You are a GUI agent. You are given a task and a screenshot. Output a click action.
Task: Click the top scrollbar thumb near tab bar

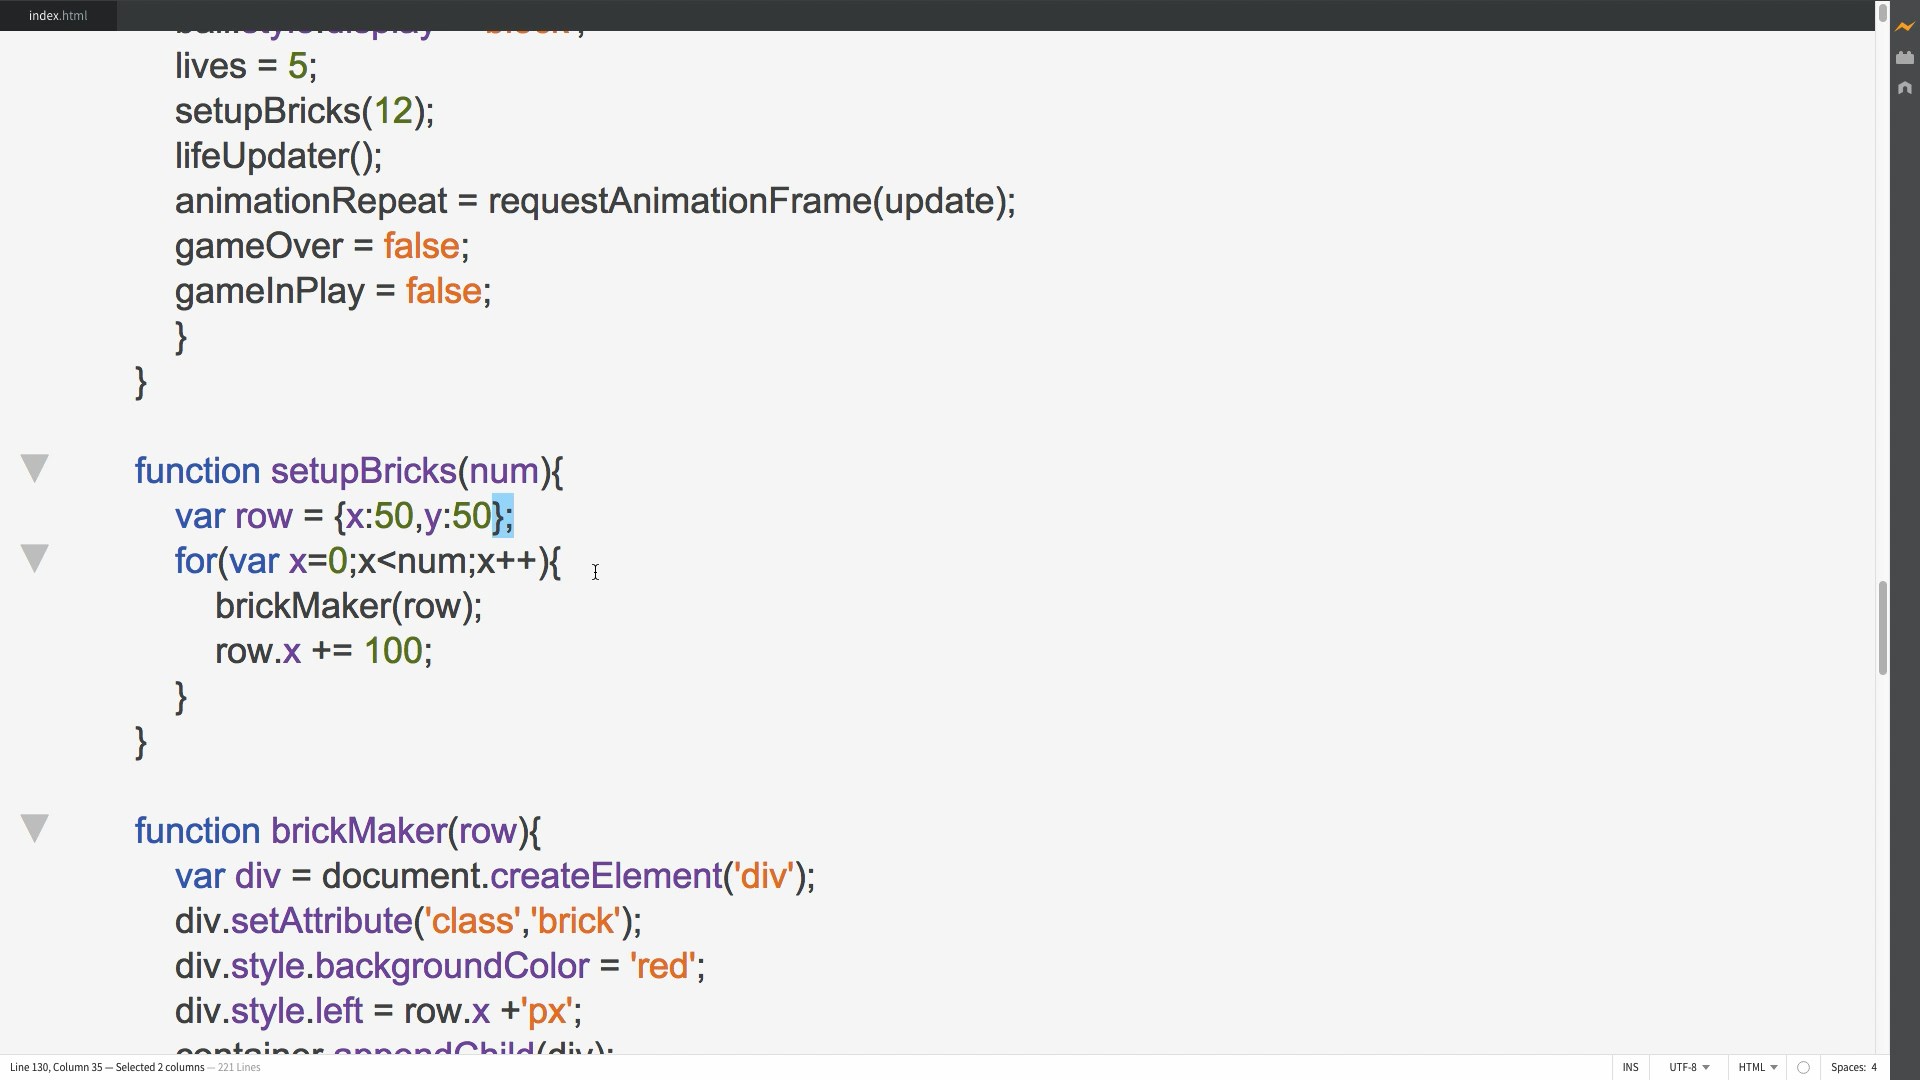(x=1882, y=13)
